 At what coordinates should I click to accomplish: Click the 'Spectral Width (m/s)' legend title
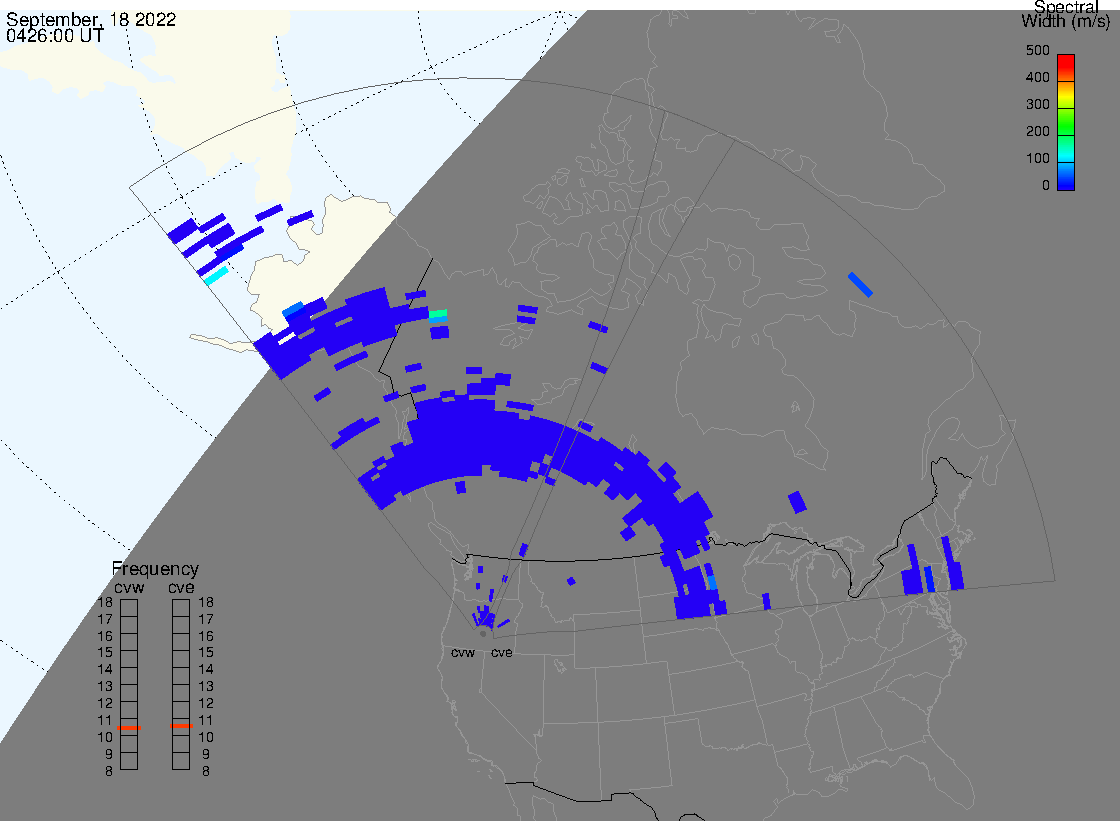coord(1066,14)
